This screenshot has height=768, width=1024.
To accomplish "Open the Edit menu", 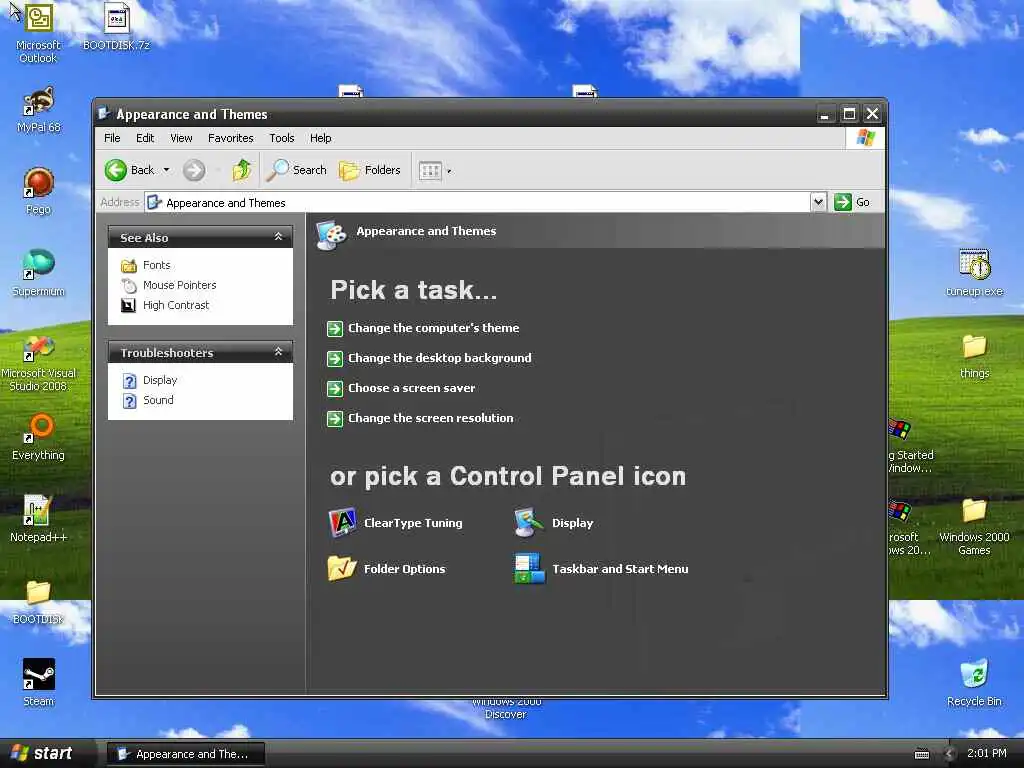I will point(145,138).
